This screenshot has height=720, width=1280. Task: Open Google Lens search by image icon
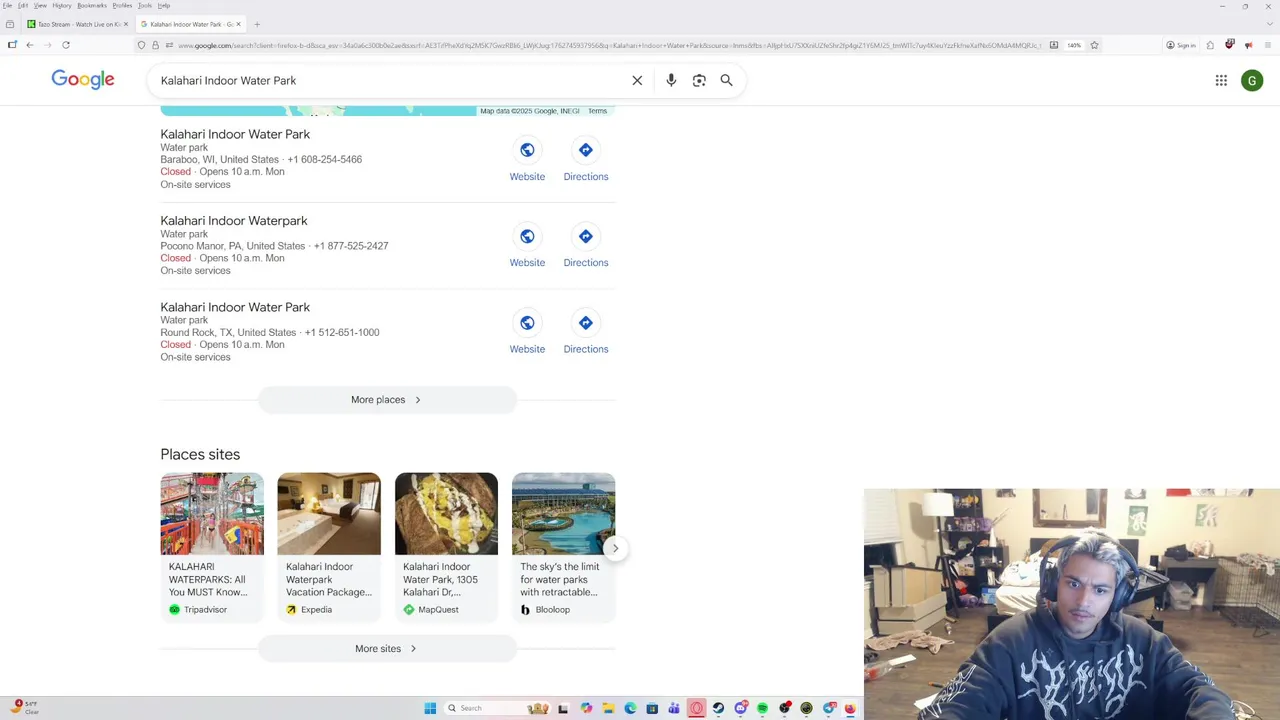coord(699,80)
